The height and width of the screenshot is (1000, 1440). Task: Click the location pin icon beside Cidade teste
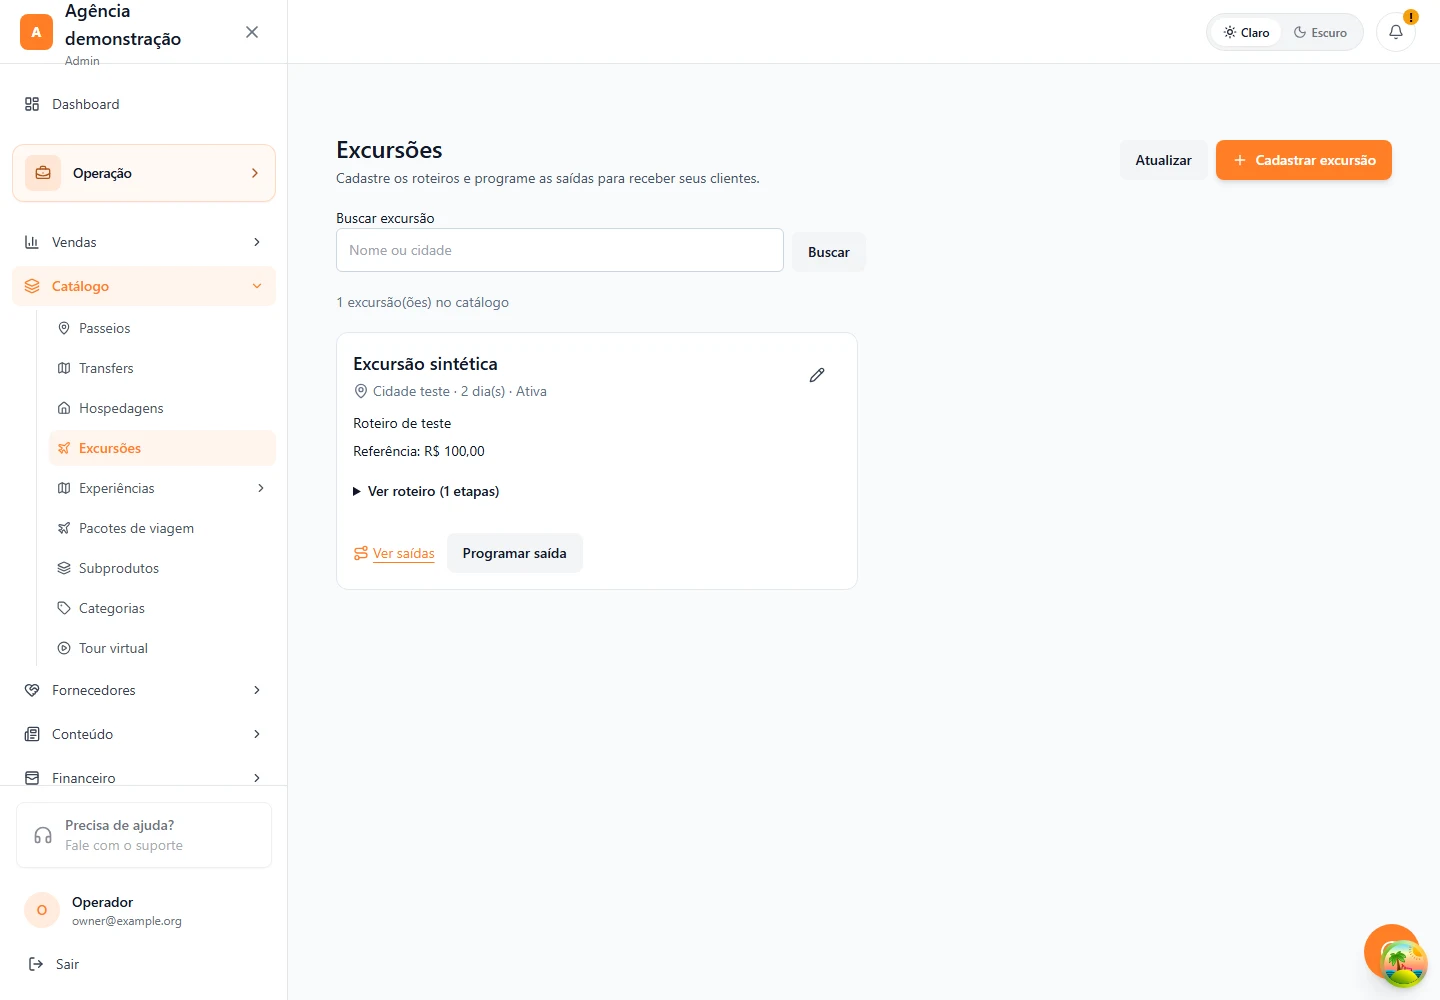361,391
